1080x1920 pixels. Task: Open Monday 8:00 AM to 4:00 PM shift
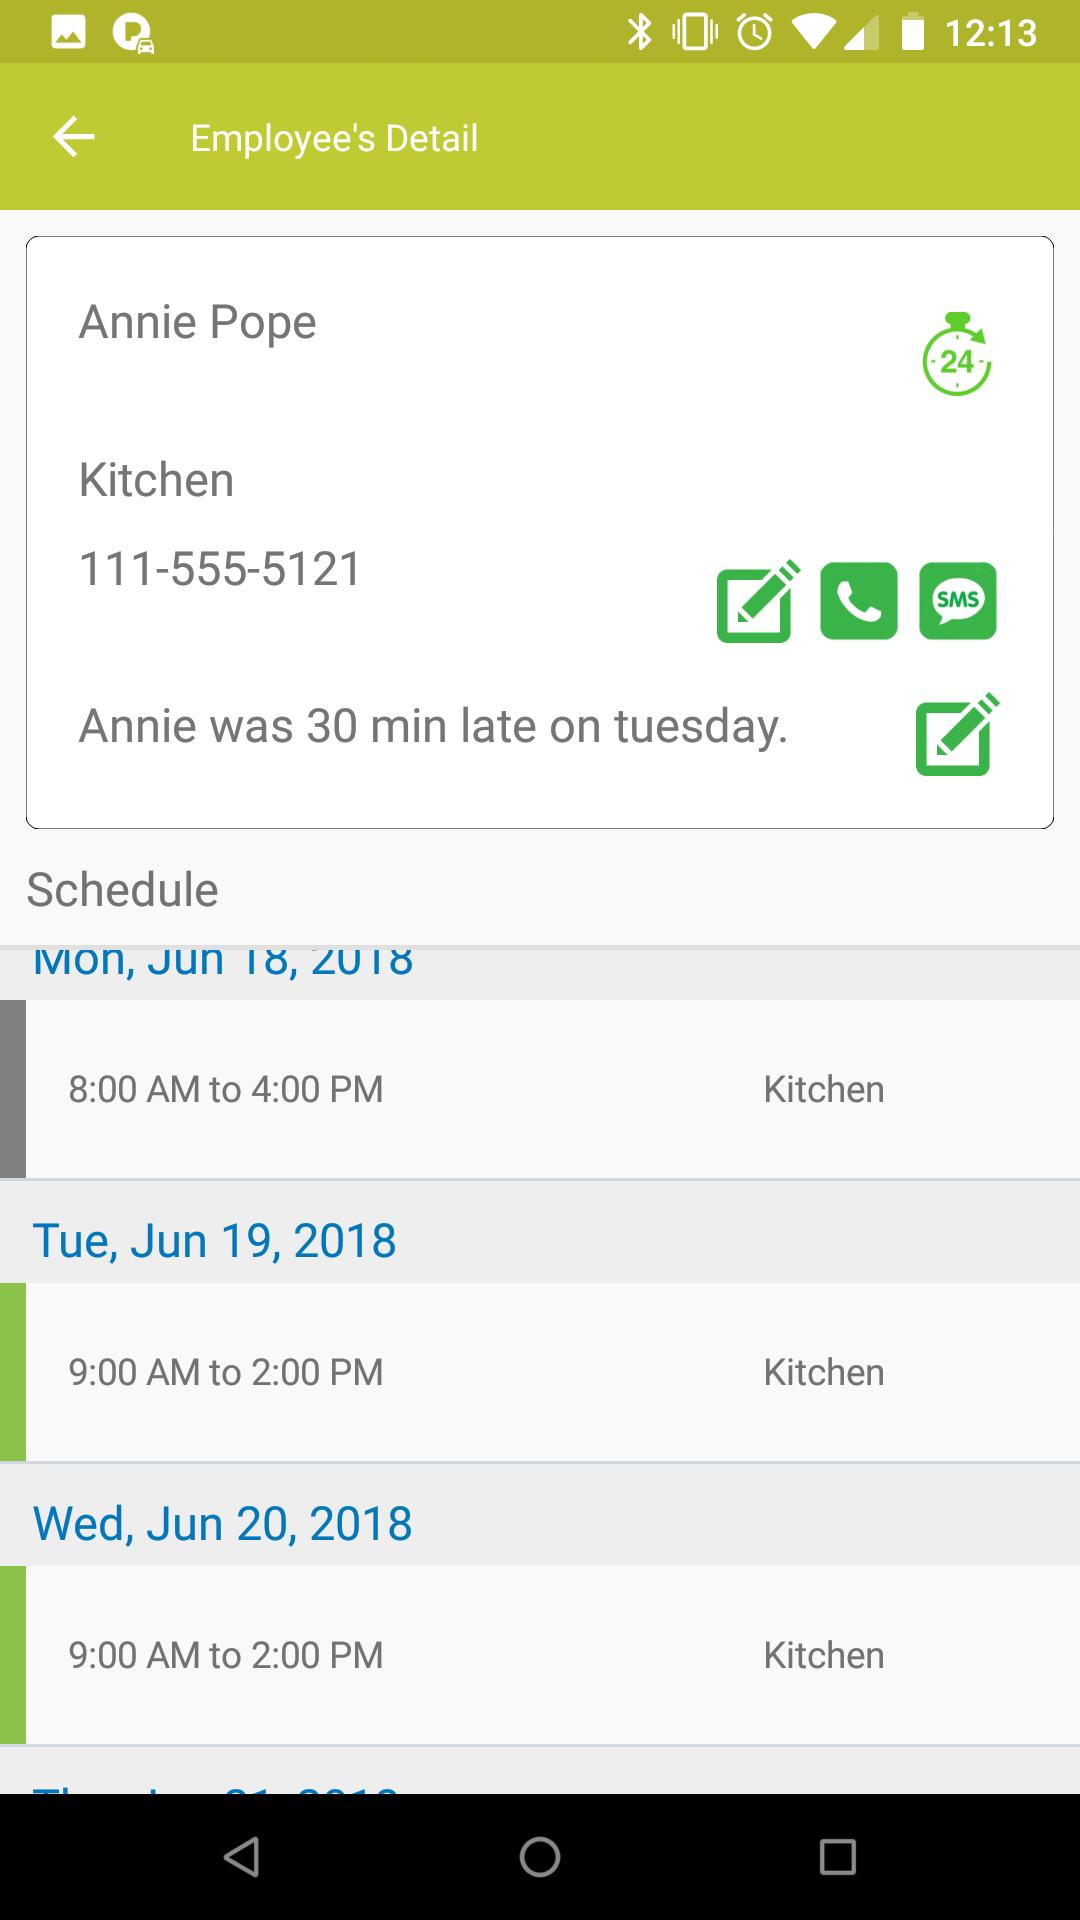tap(540, 1089)
